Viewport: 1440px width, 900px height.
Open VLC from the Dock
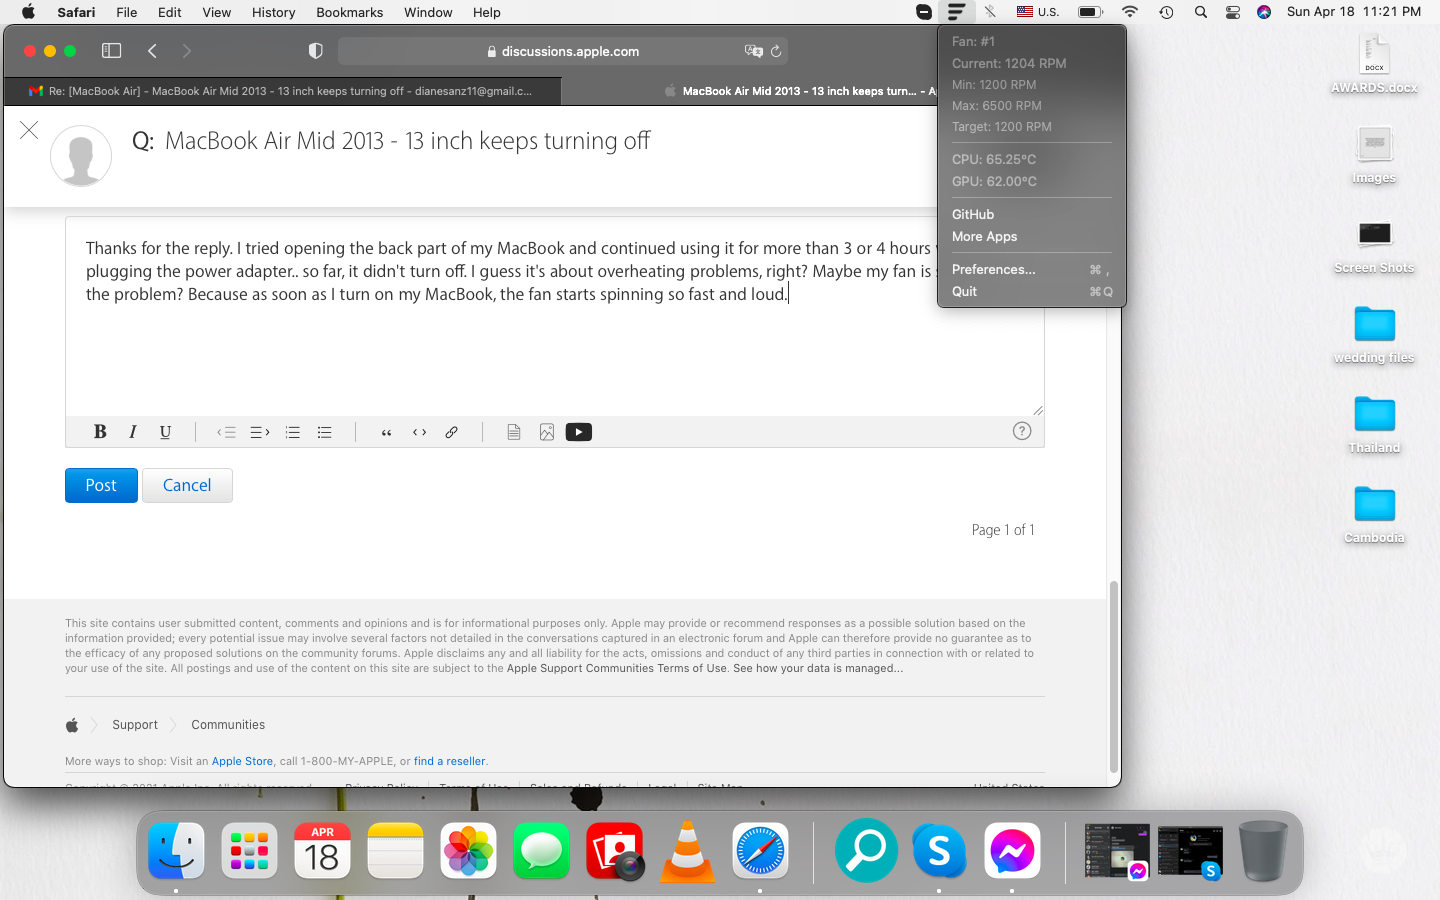(x=688, y=852)
